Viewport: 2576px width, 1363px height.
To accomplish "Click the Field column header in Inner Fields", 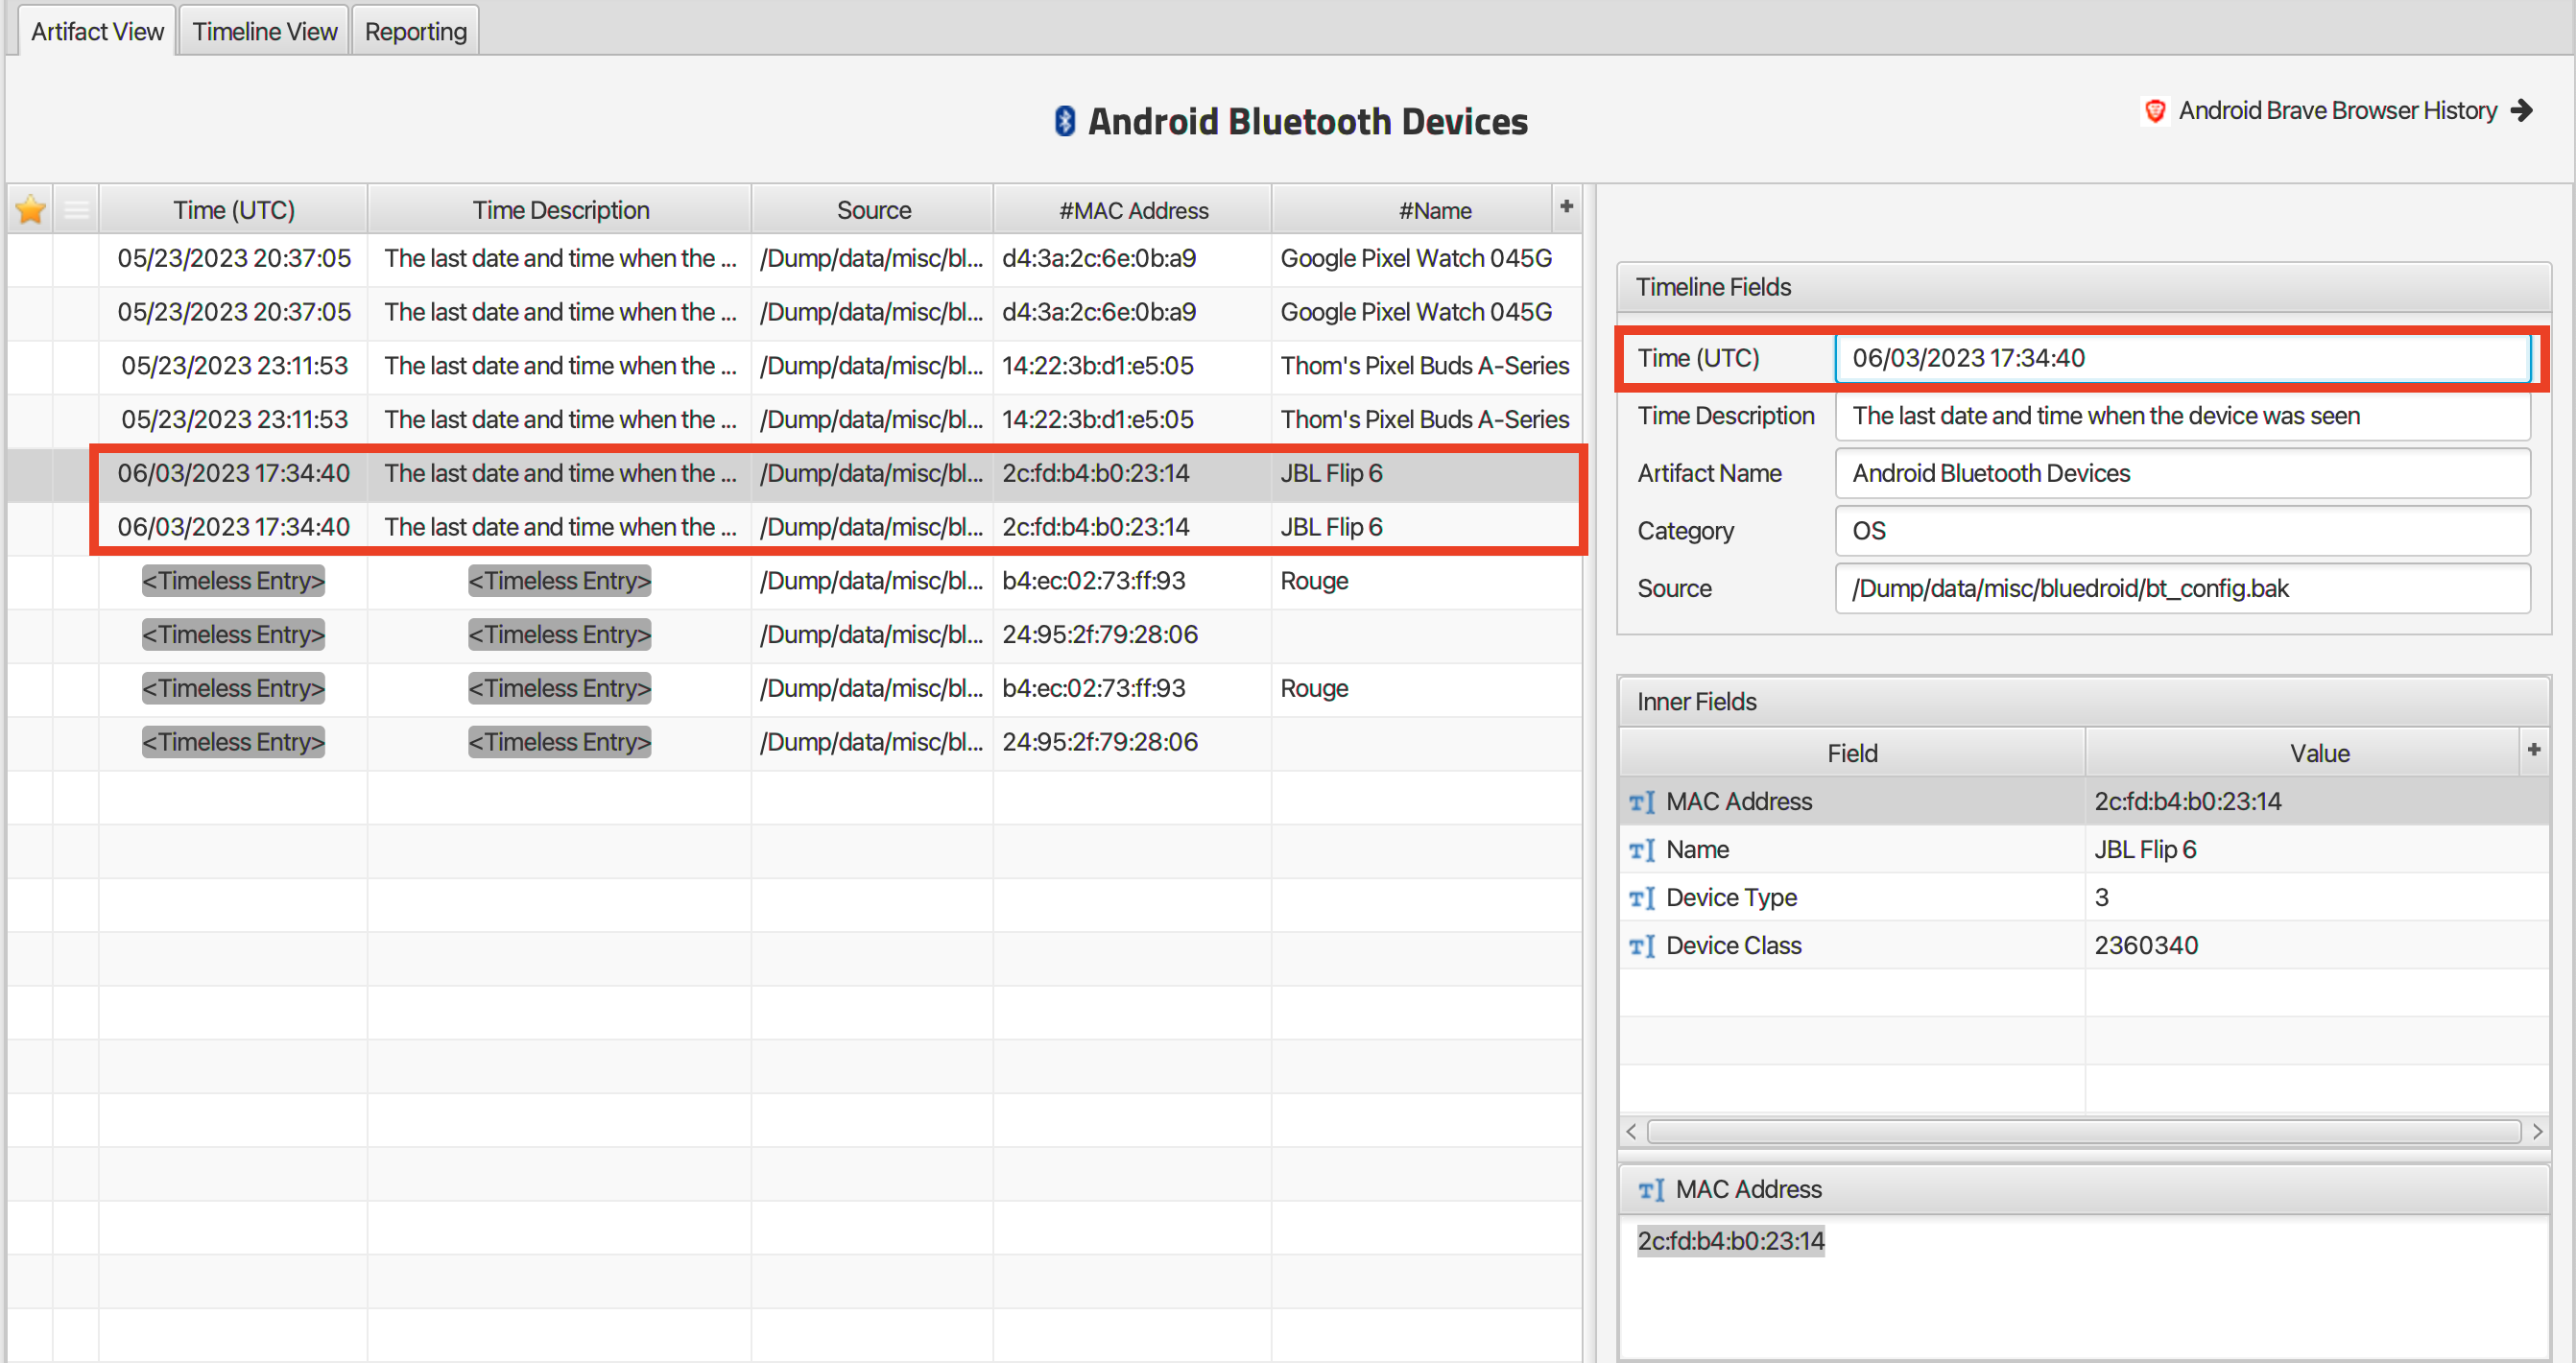I will [1852, 753].
